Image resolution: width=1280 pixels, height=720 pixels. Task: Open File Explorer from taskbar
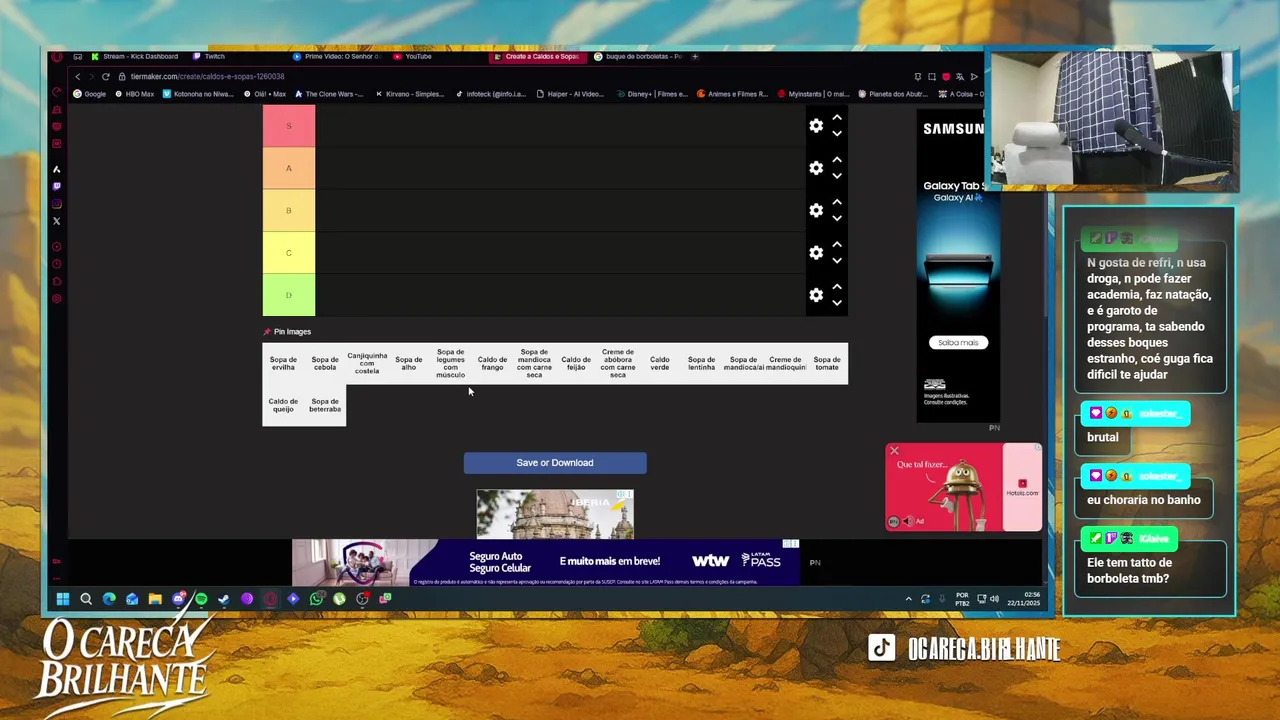[x=155, y=599]
